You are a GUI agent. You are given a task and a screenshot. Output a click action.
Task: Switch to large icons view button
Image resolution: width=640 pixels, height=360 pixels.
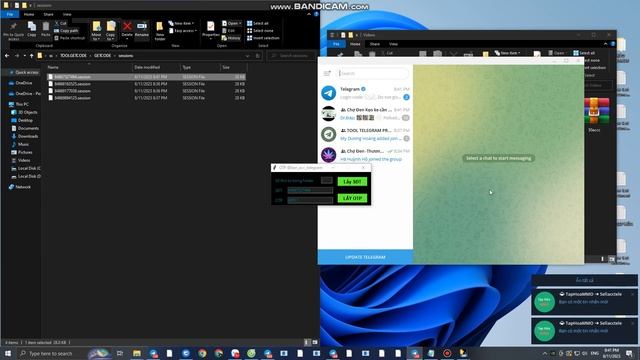tap(315, 342)
